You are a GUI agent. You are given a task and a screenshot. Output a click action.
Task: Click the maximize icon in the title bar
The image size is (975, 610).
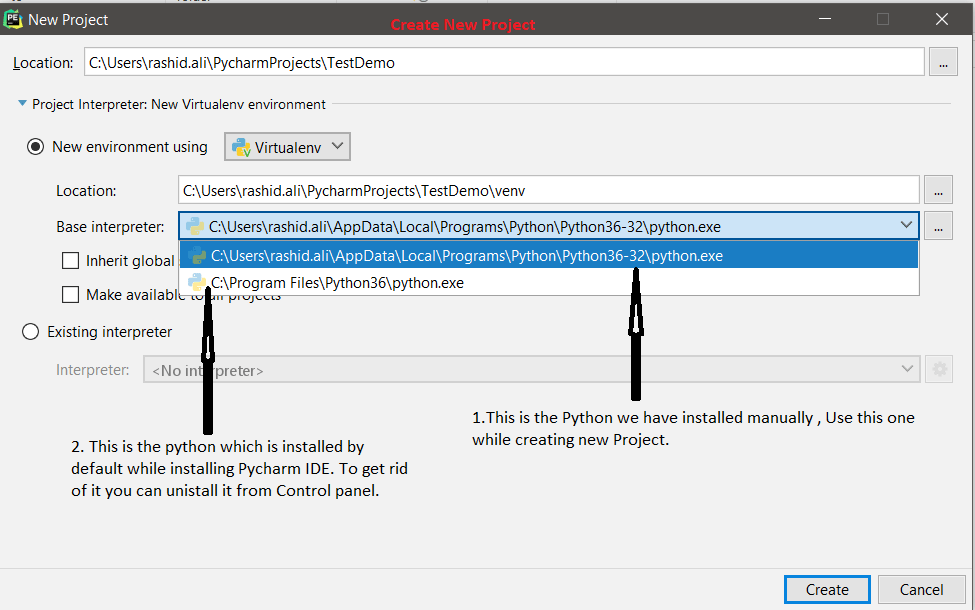883,19
